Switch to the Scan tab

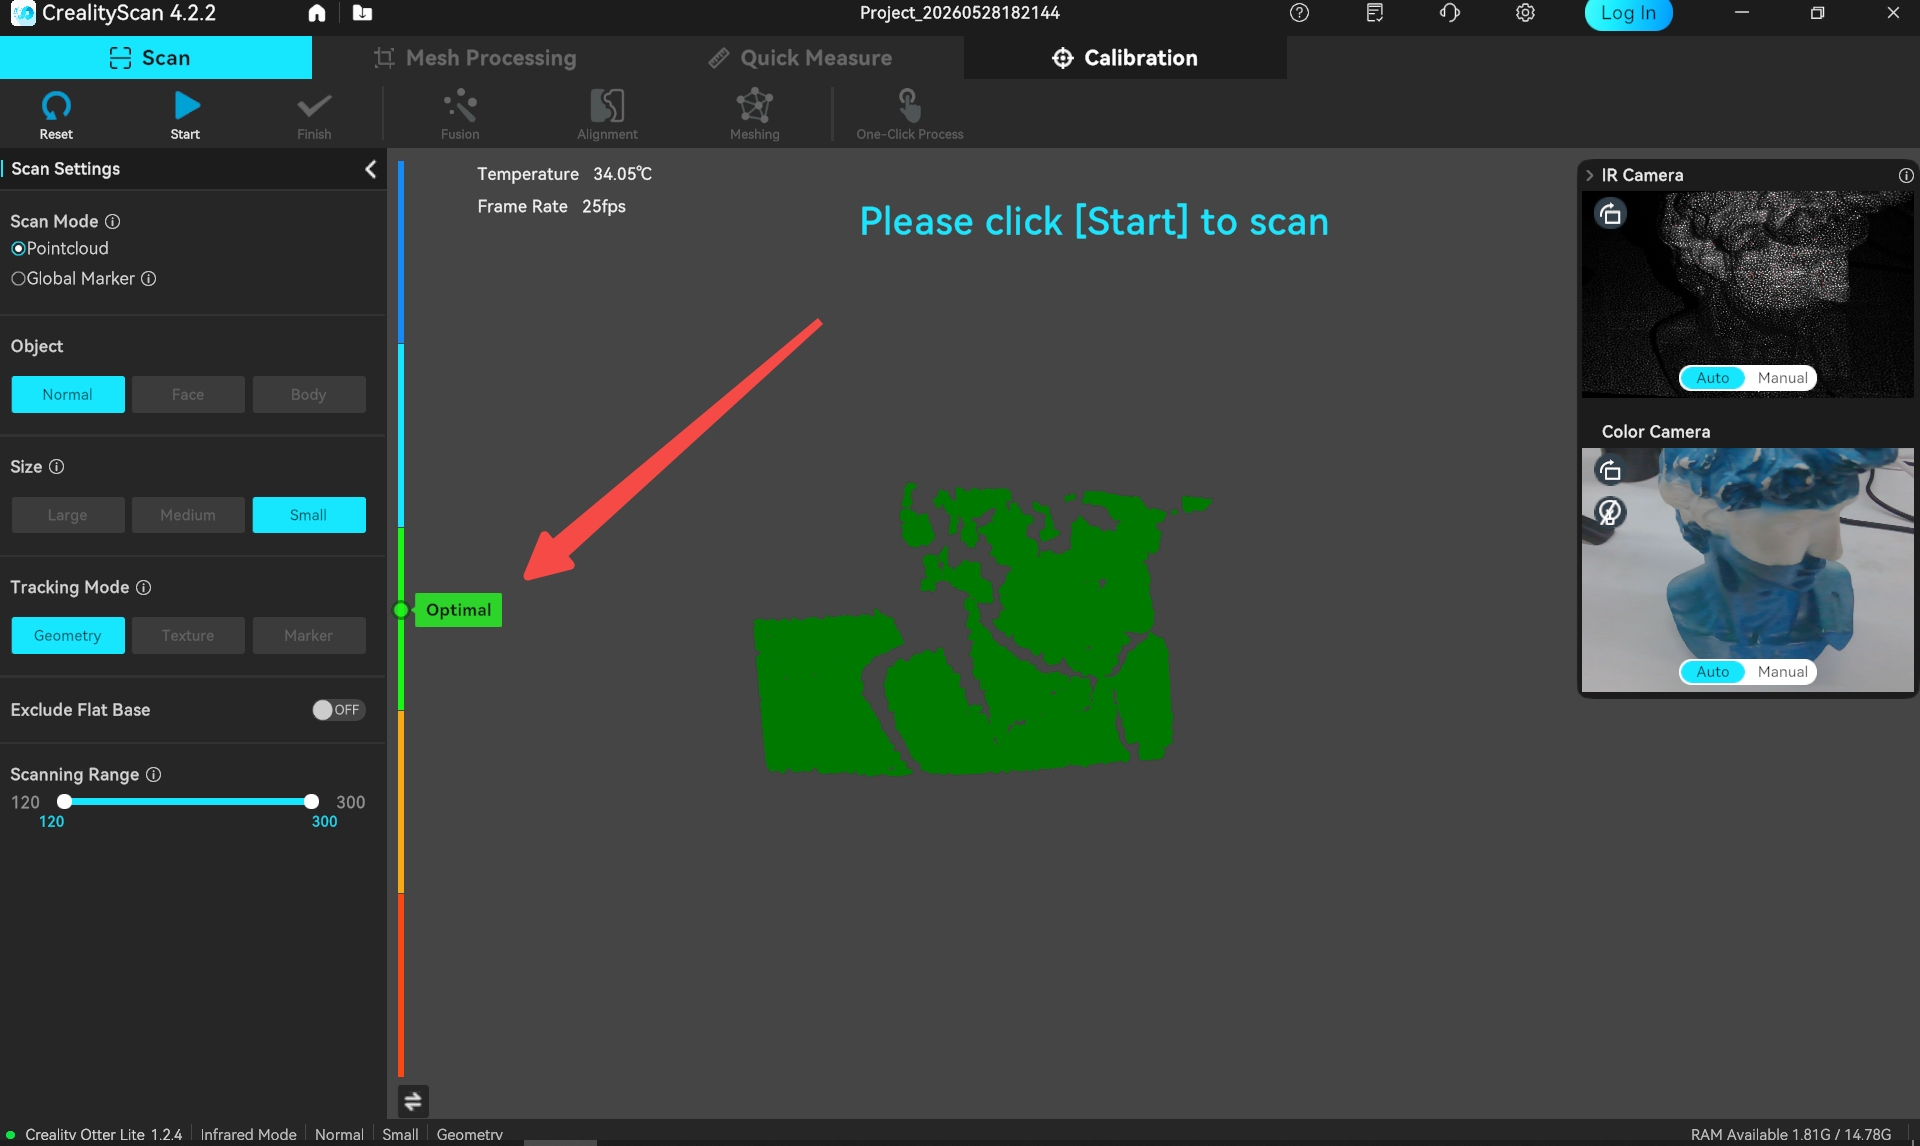click(156, 58)
